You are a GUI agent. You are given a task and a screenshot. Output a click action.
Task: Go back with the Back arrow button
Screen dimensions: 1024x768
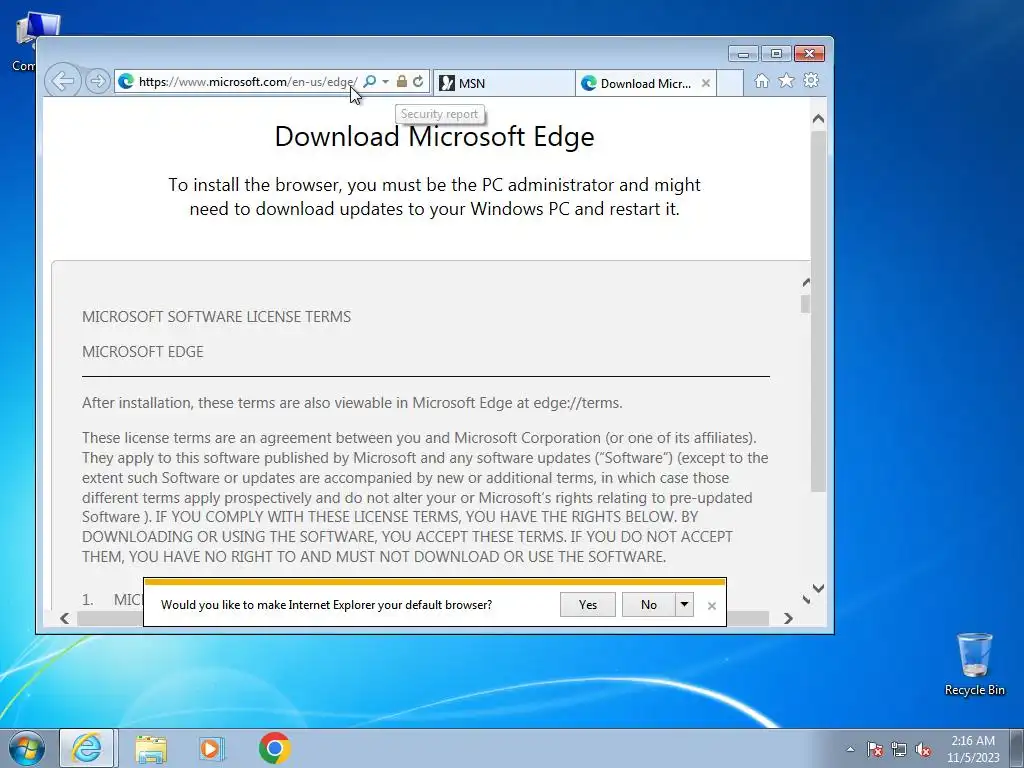[63, 81]
